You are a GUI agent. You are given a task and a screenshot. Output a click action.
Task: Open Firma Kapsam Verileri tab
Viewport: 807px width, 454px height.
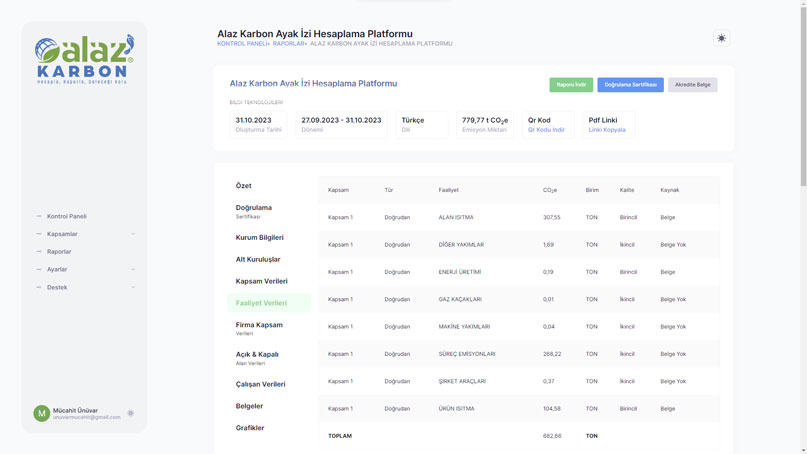[x=259, y=328]
